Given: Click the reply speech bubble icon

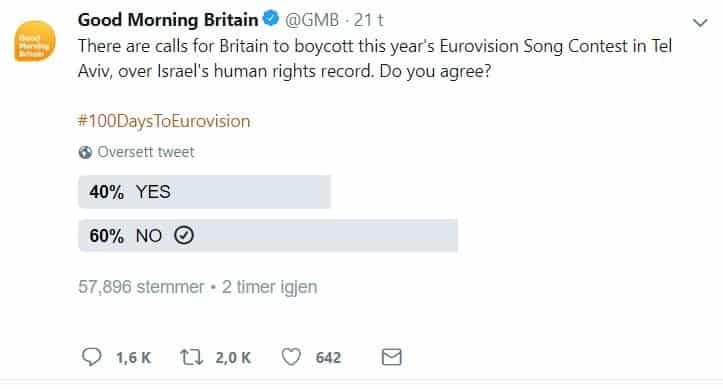Looking at the screenshot, I should point(91,357).
